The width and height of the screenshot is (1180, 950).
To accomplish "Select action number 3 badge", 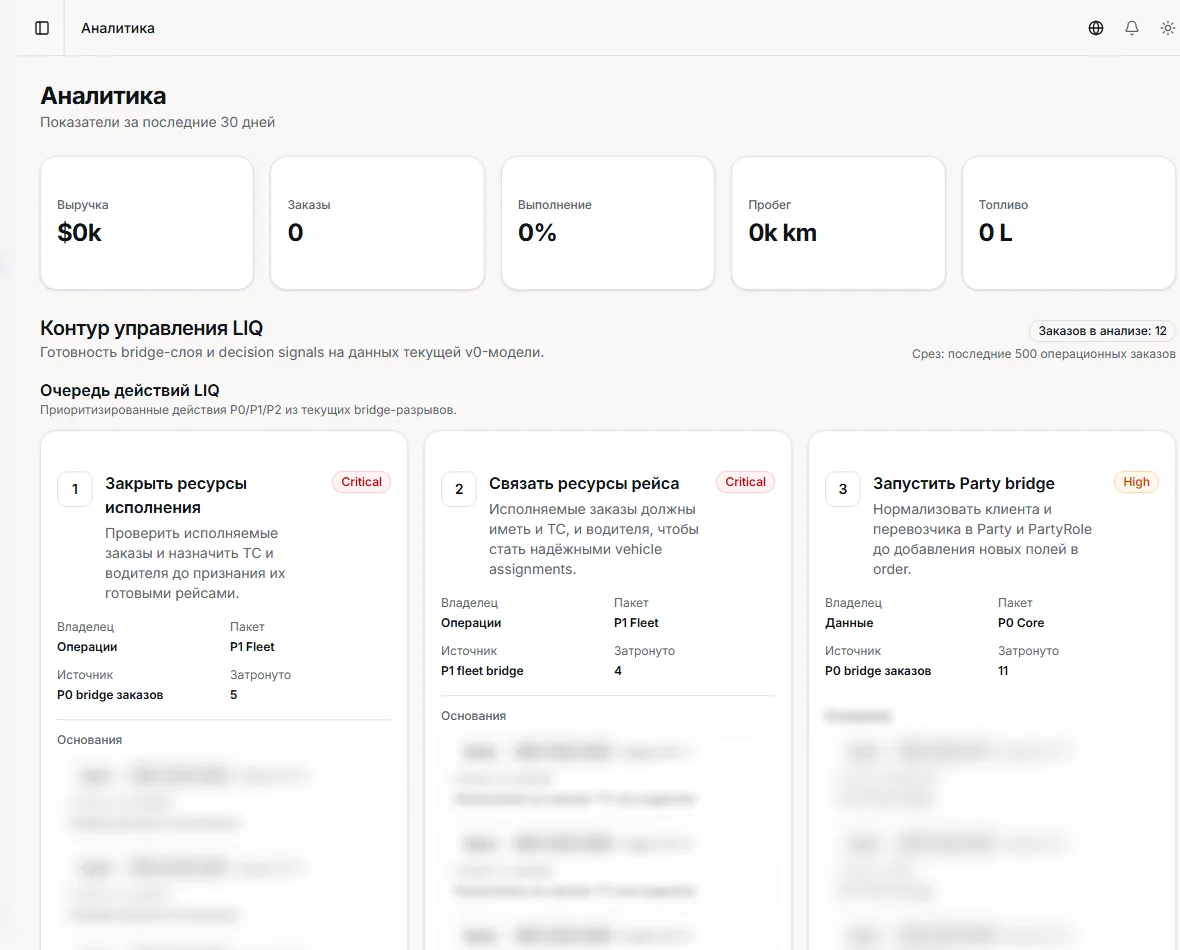I will pyautogui.click(x=843, y=489).
